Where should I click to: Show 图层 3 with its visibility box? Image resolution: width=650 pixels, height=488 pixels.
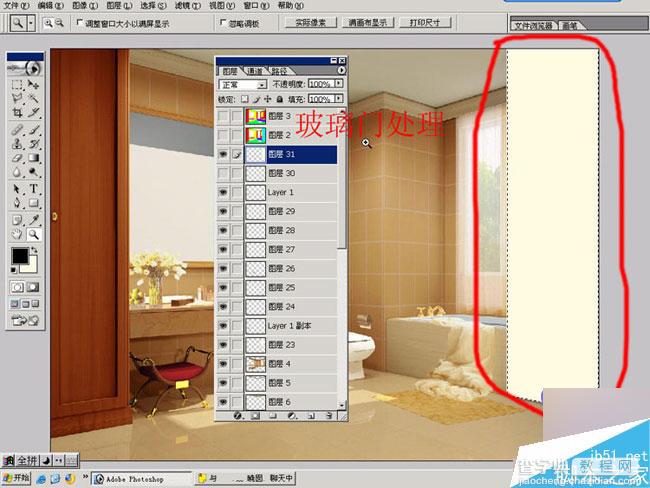(x=223, y=116)
